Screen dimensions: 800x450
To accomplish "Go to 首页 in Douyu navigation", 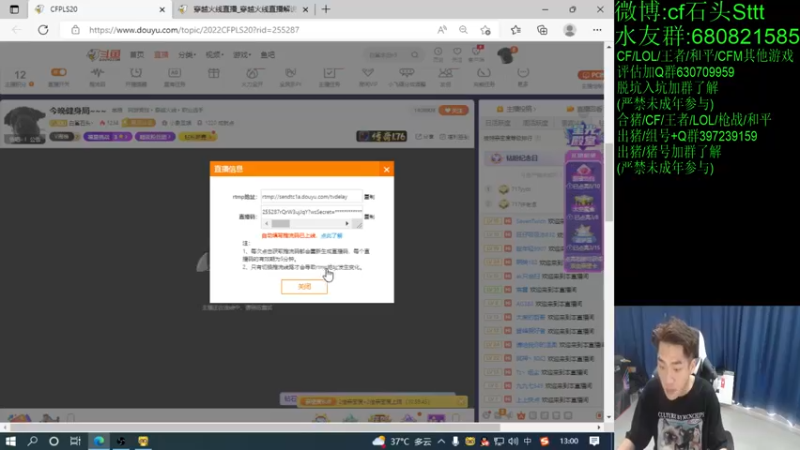I will click(x=137, y=55).
